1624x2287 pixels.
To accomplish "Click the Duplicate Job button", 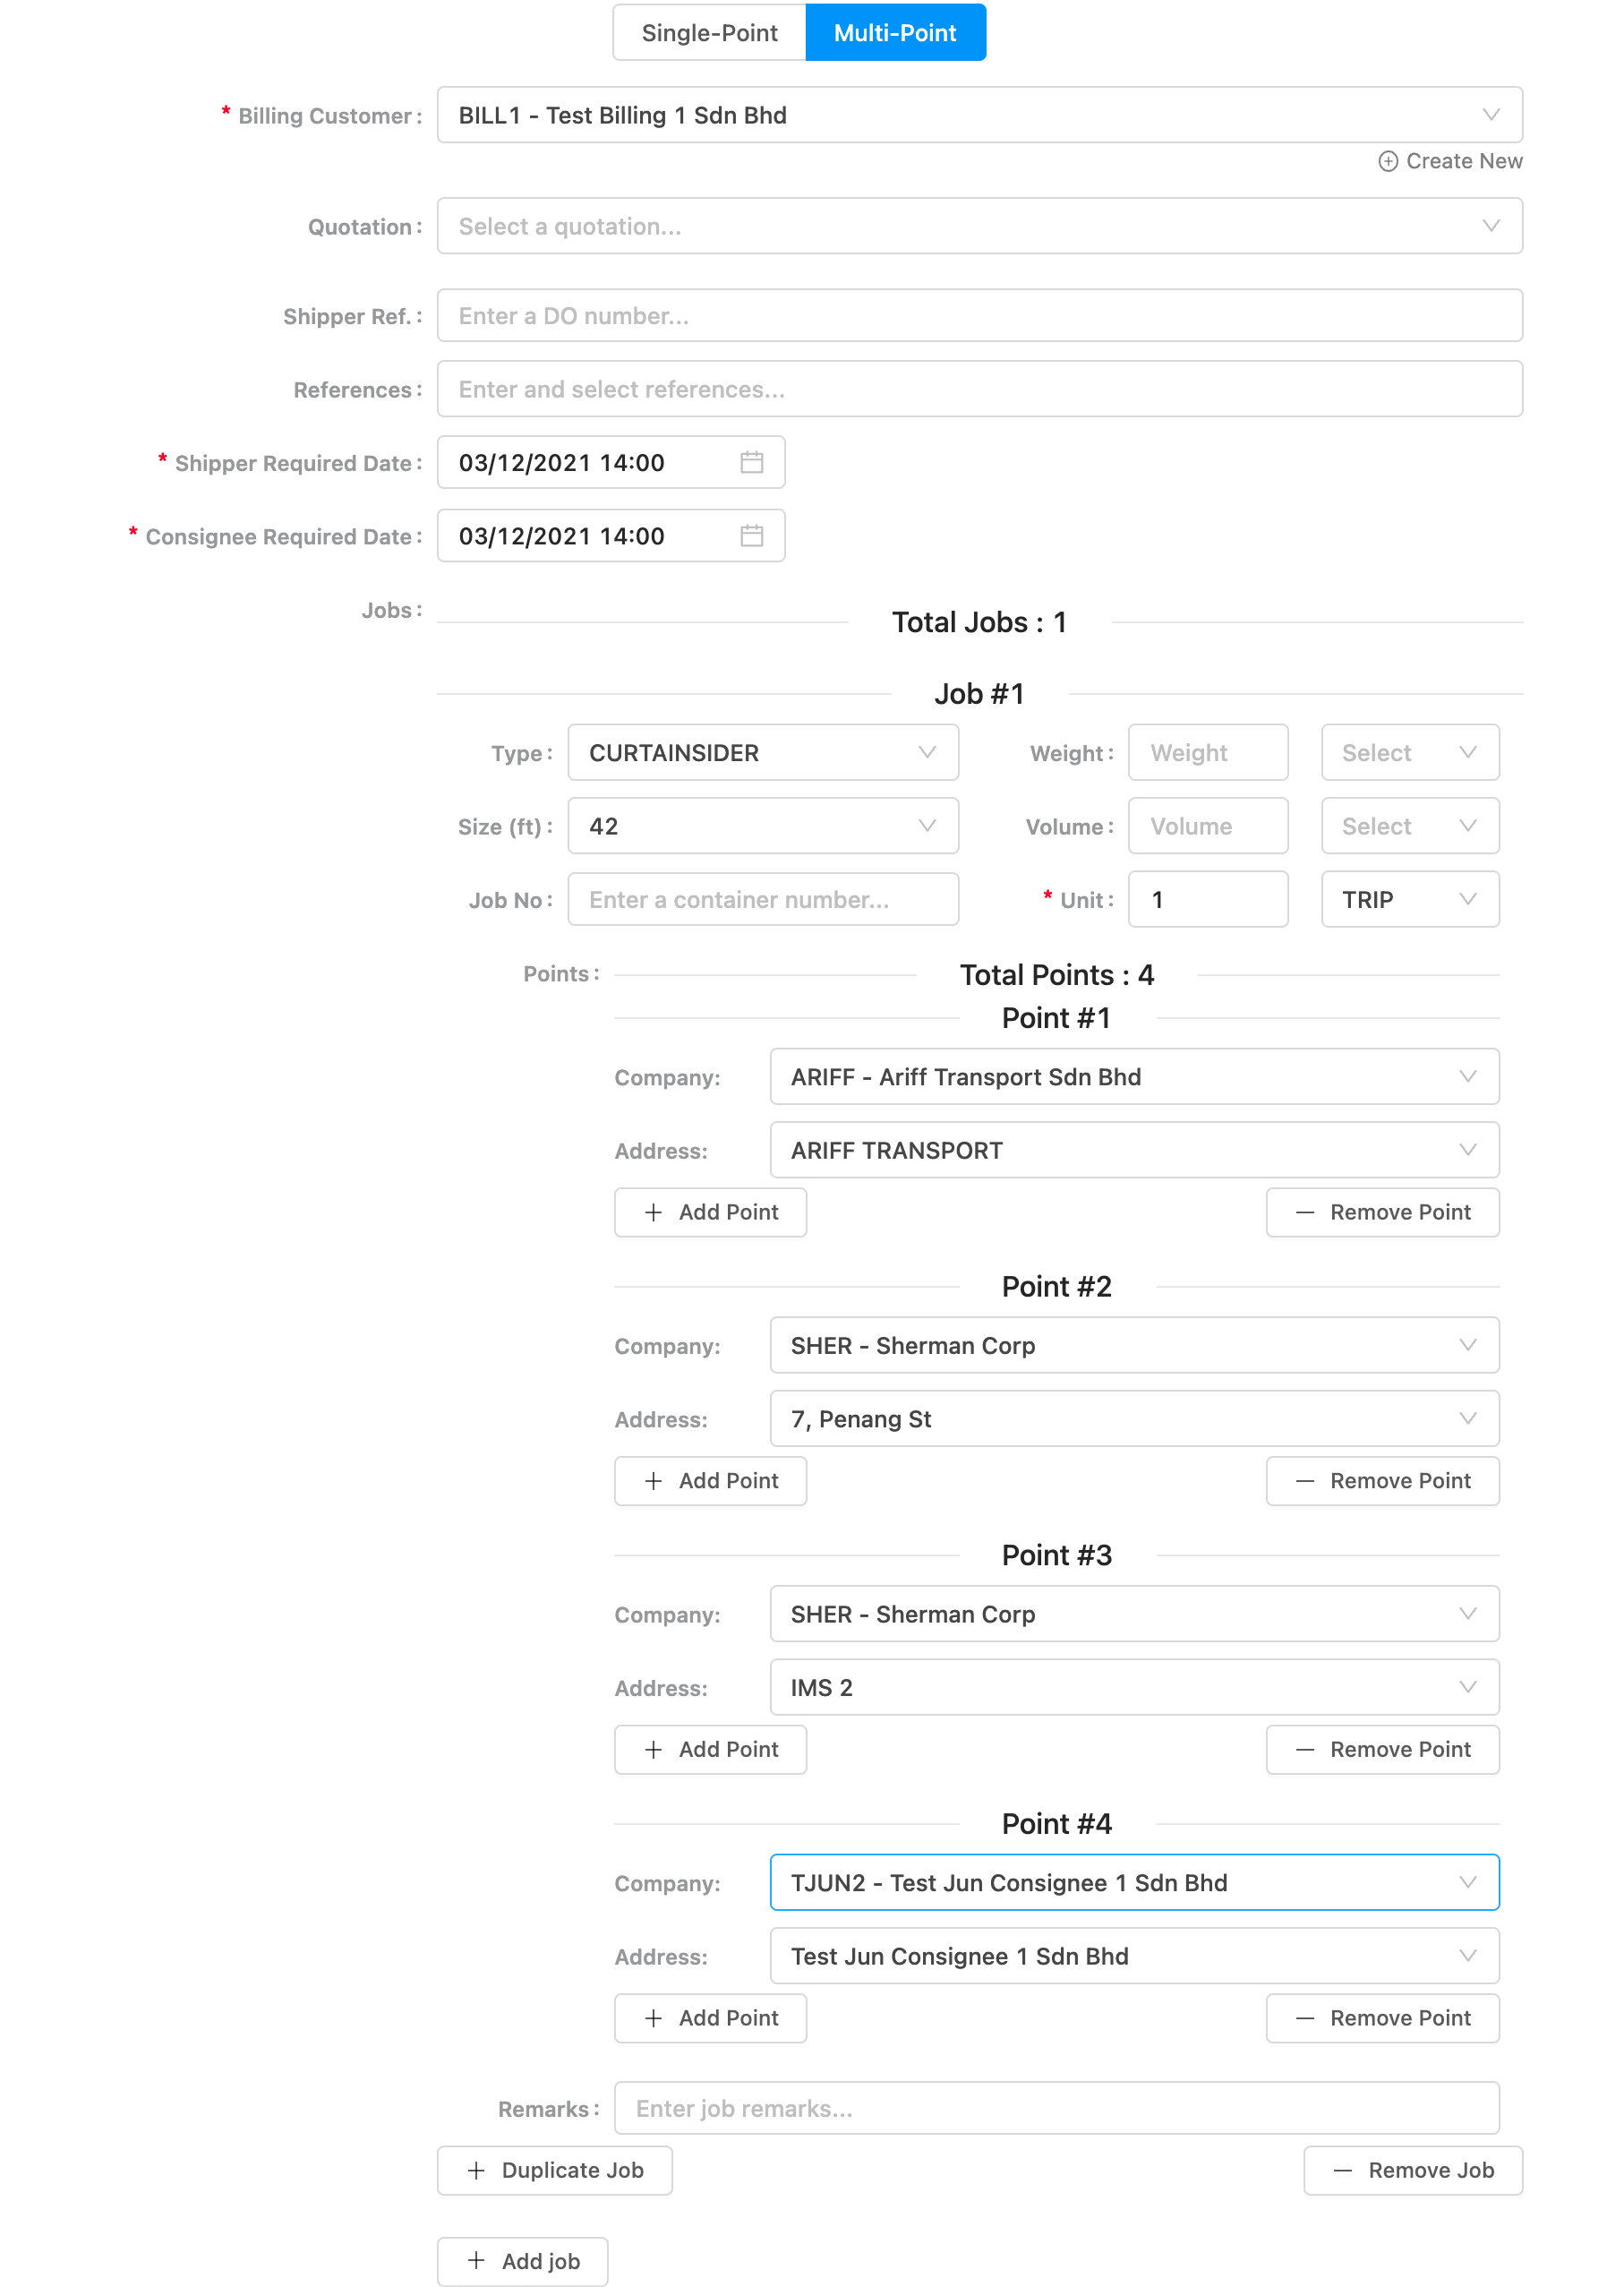I will 554,2170.
